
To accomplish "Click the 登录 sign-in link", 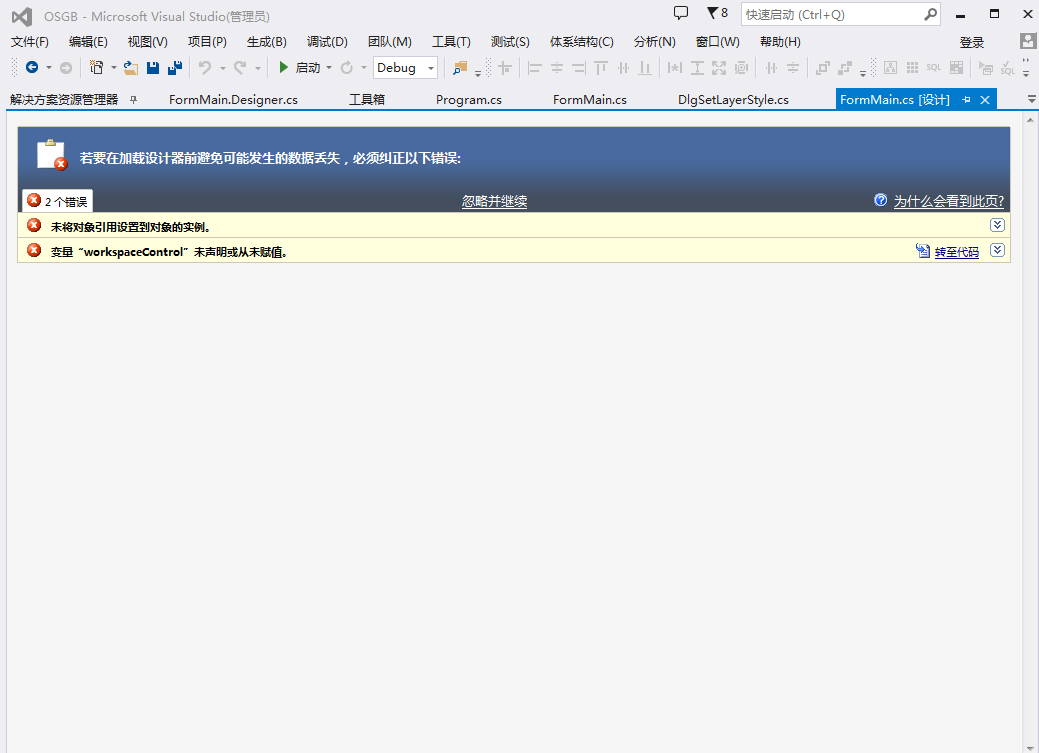I will coord(971,42).
